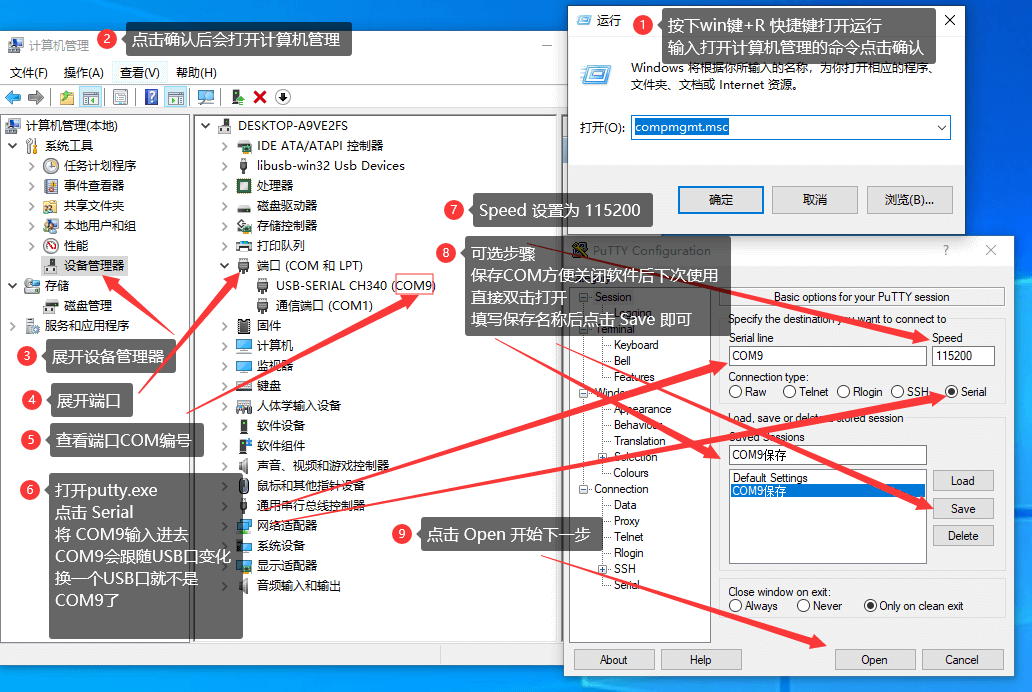The height and width of the screenshot is (692, 1032).
Task: Select the Telnet connection type radio
Action: point(789,392)
